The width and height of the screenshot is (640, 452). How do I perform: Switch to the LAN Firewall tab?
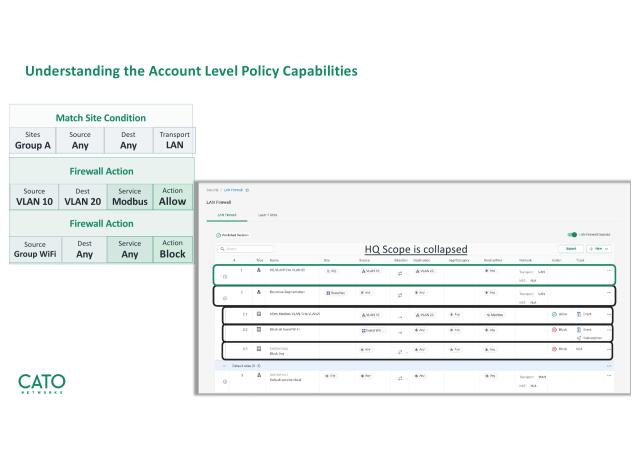click(224, 214)
